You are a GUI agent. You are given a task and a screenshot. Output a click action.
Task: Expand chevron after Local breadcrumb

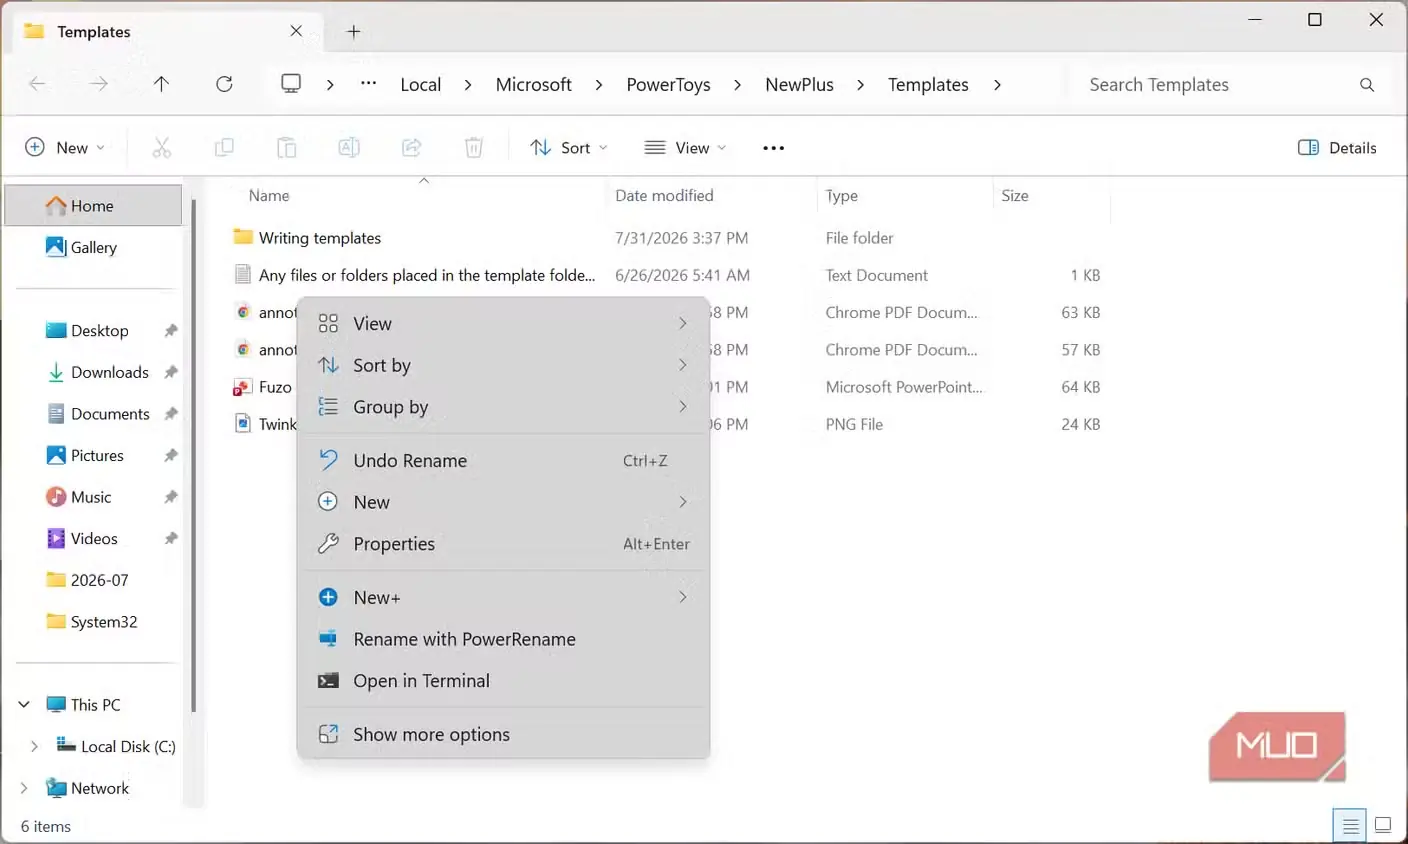point(468,85)
